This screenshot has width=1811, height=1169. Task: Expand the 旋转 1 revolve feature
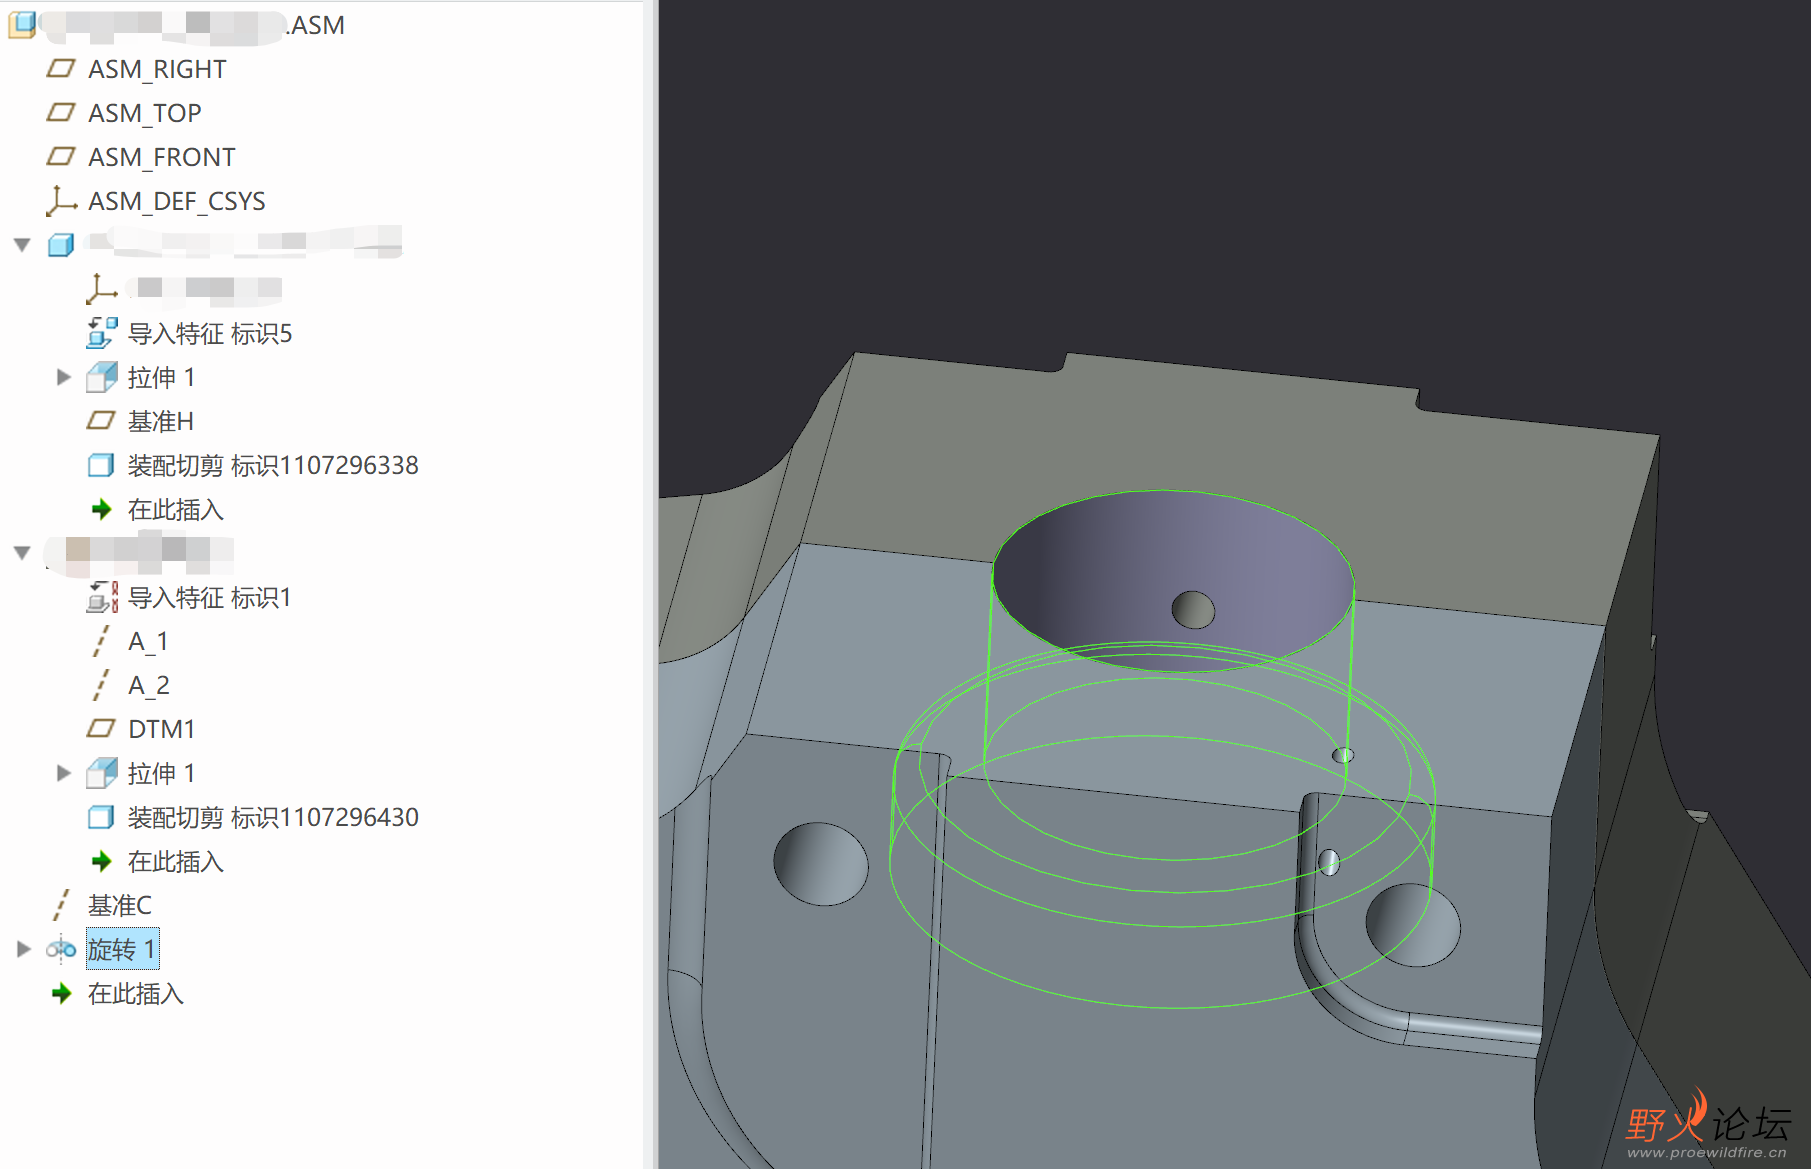pos(23,949)
